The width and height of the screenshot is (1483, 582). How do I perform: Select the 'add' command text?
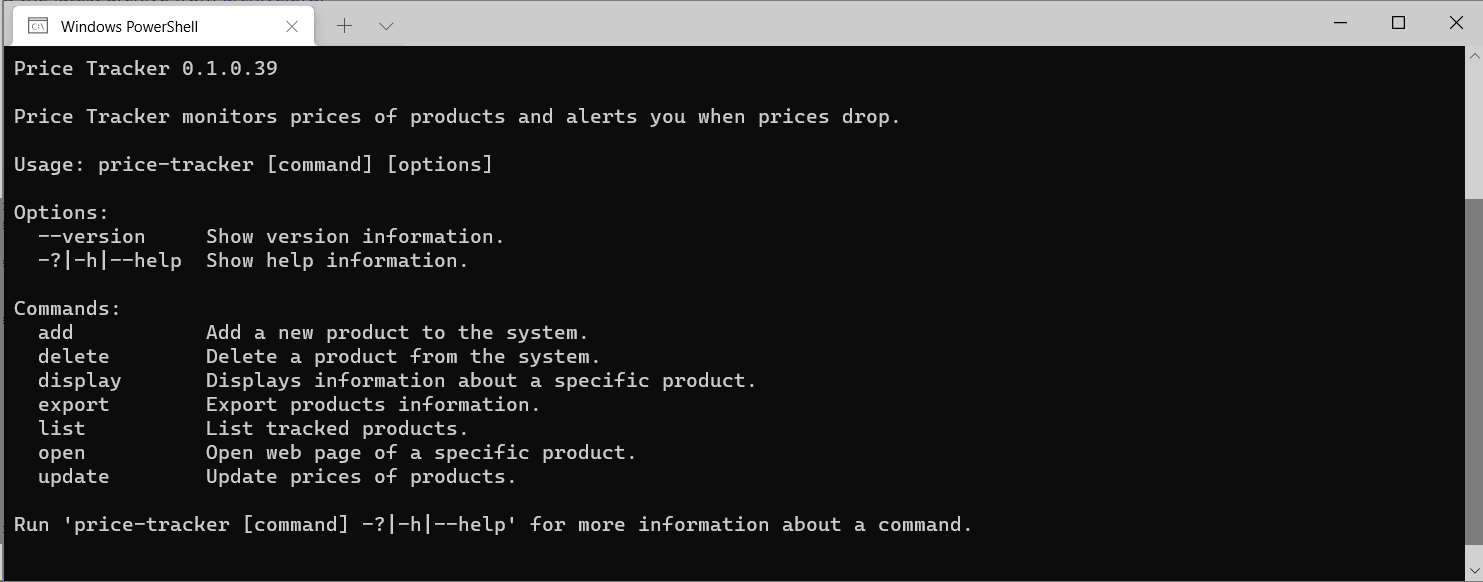[56, 332]
